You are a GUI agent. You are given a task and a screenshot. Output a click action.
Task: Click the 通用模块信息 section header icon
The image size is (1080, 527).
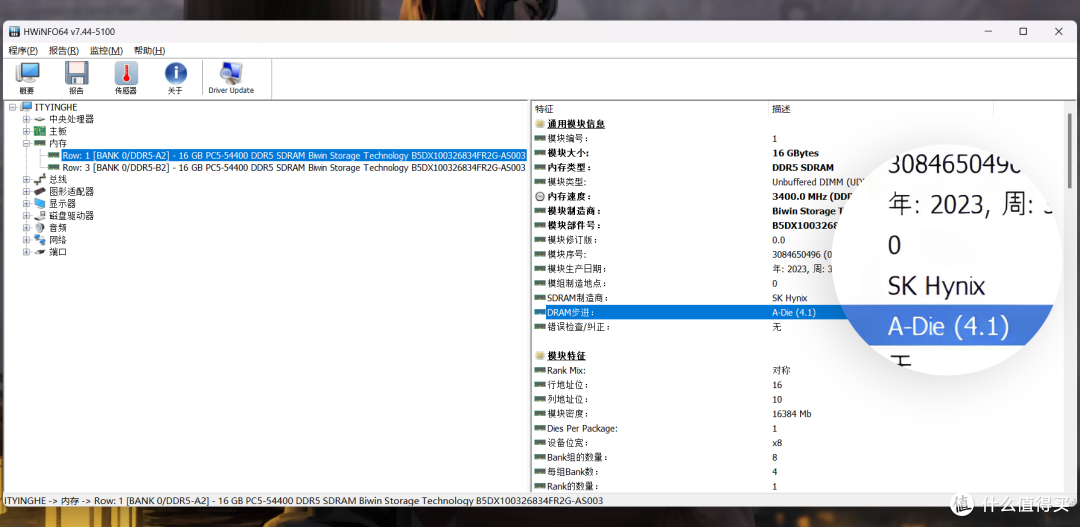coord(540,124)
